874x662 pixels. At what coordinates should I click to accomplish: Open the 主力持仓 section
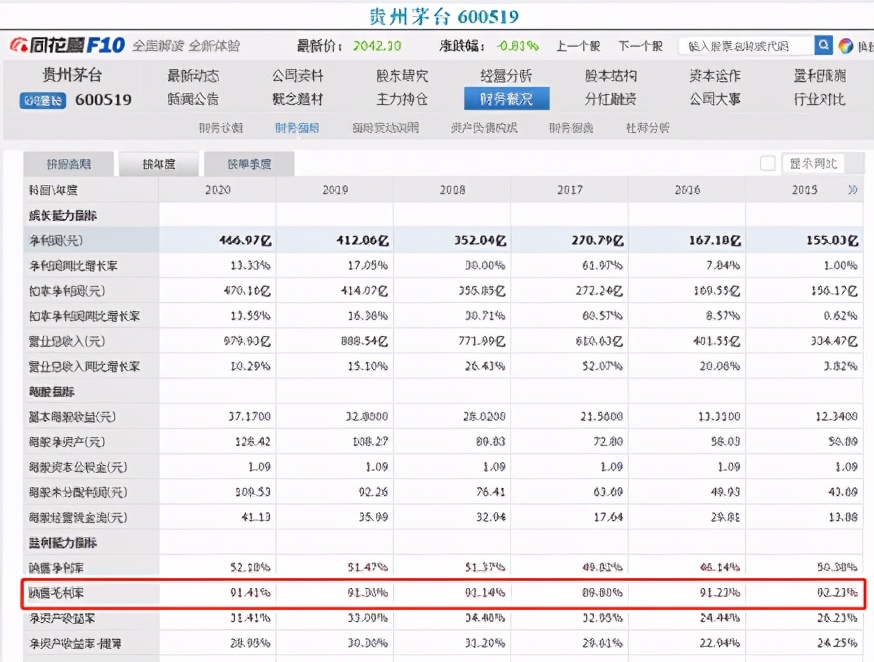click(x=404, y=98)
